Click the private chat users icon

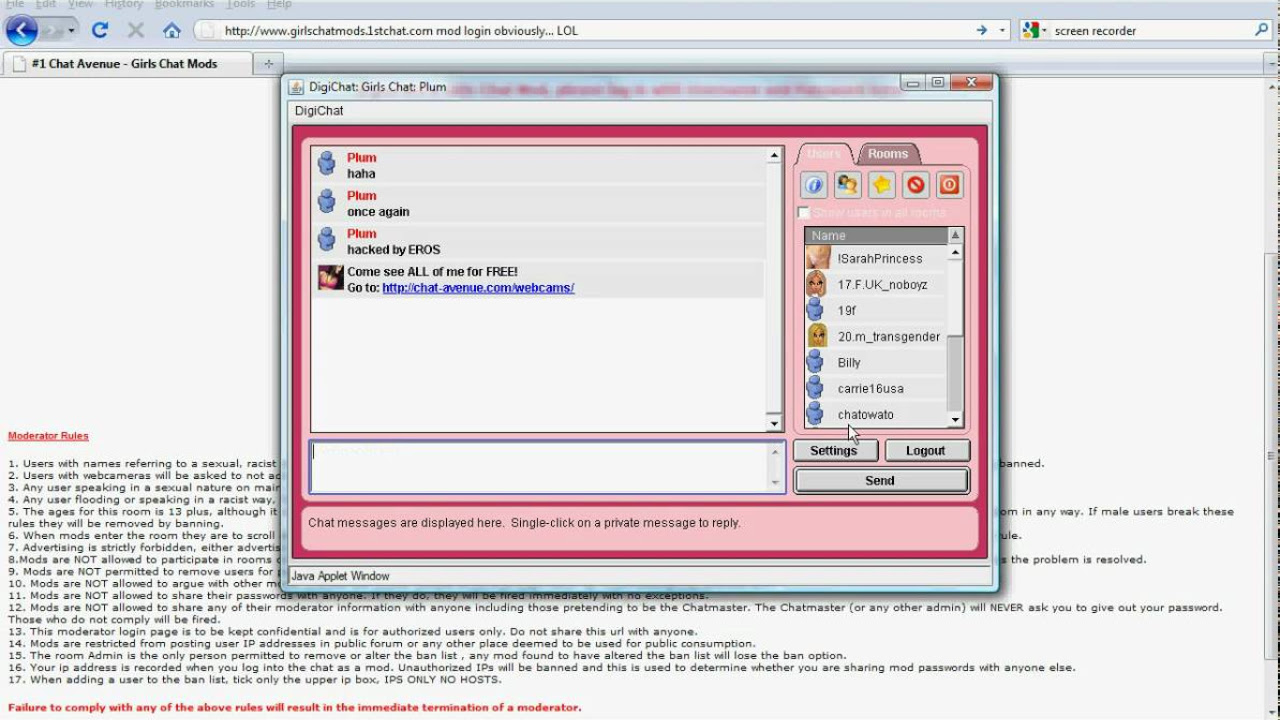848,185
